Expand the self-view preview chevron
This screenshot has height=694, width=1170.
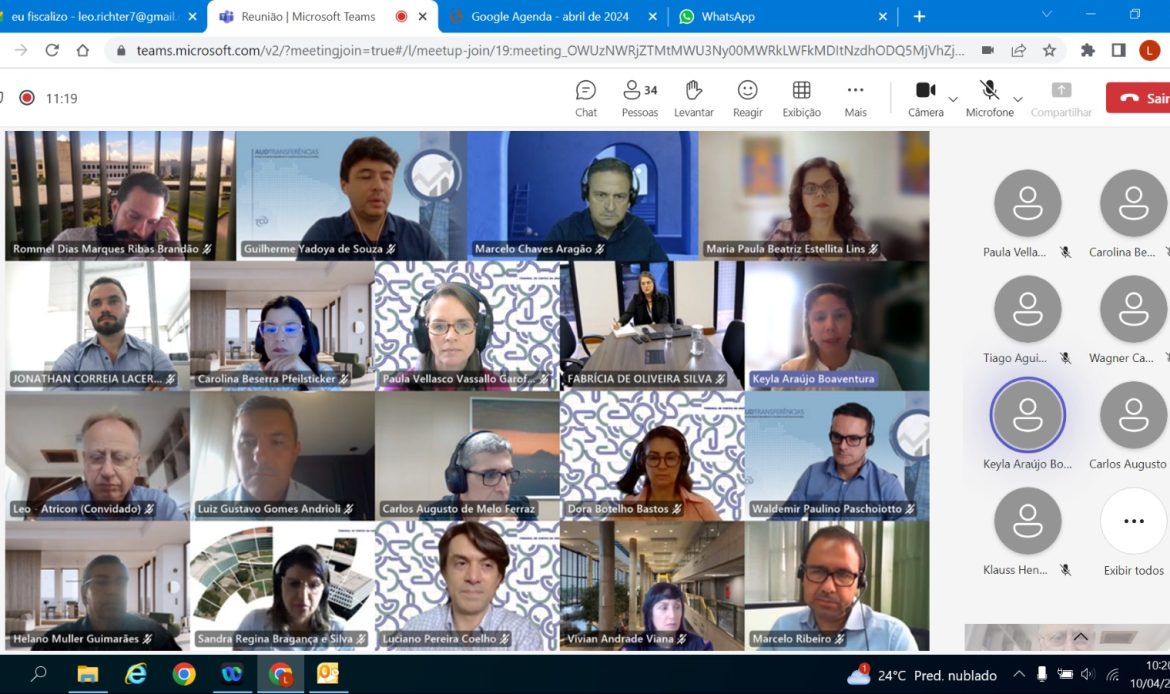coord(1080,637)
